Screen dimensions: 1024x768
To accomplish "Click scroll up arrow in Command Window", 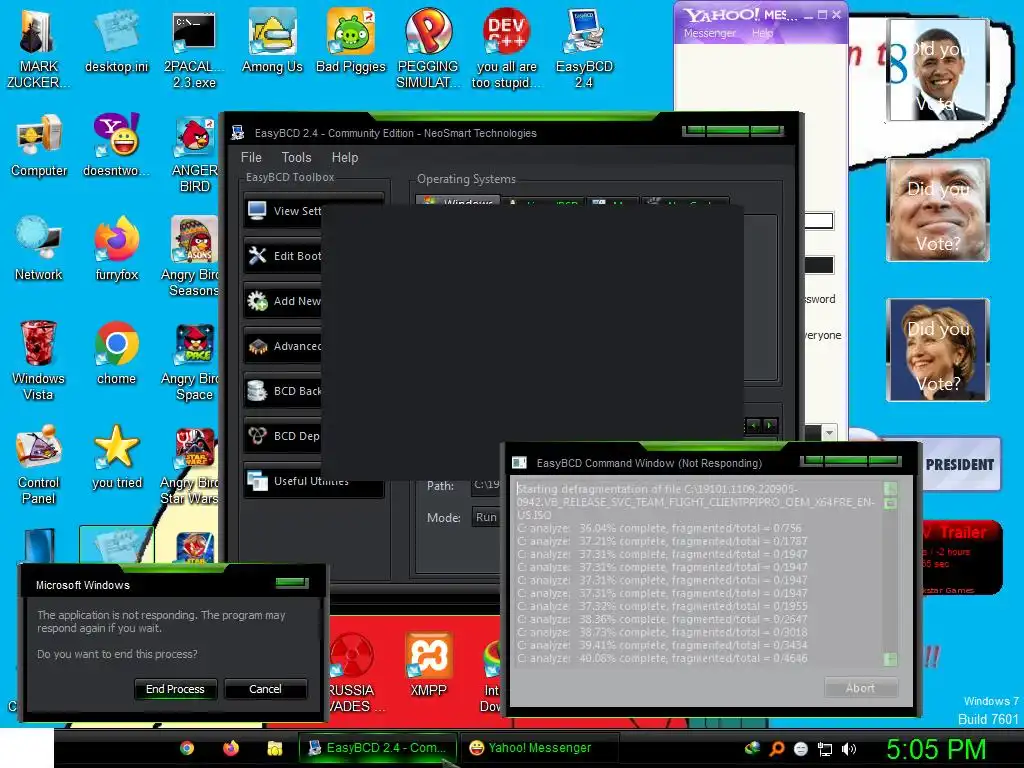I will (x=890, y=488).
